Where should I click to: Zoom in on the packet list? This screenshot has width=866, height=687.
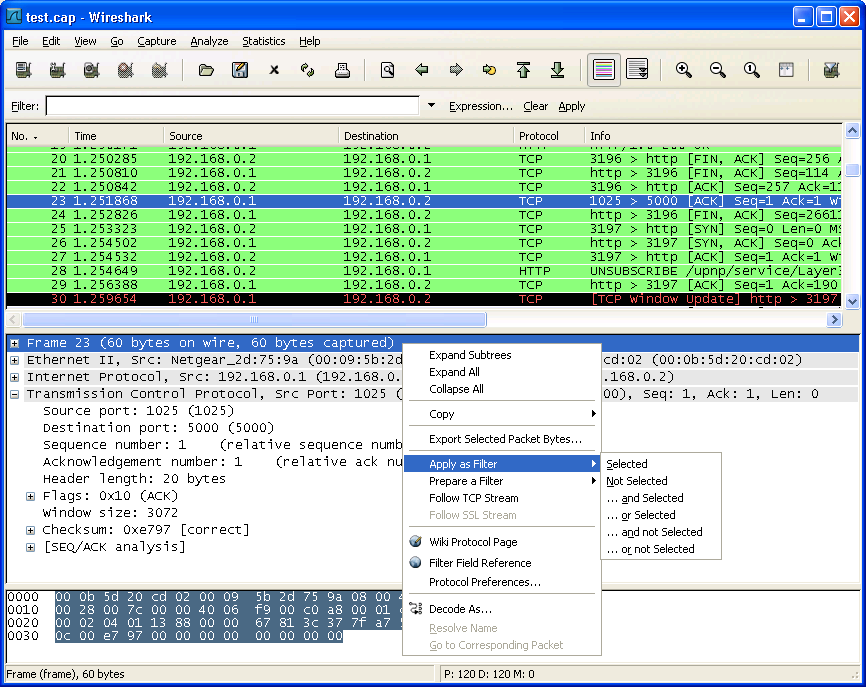click(684, 70)
